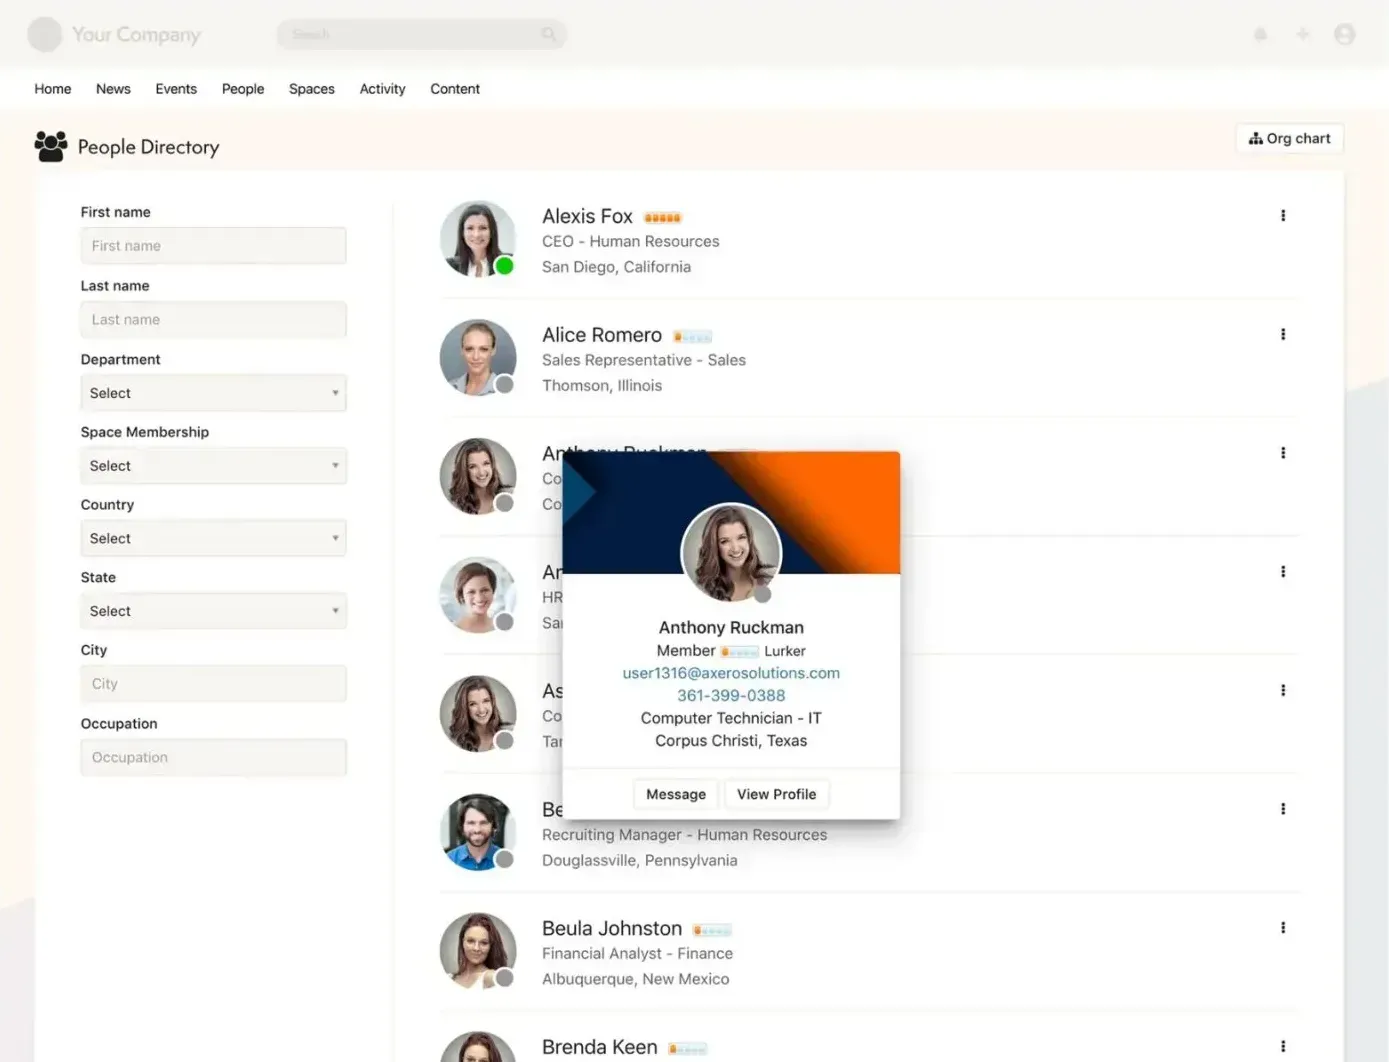This screenshot has width=1389, height=1062.
Task: Click Alexis Fox's star rating badge
Action: [x=662, y=218]
